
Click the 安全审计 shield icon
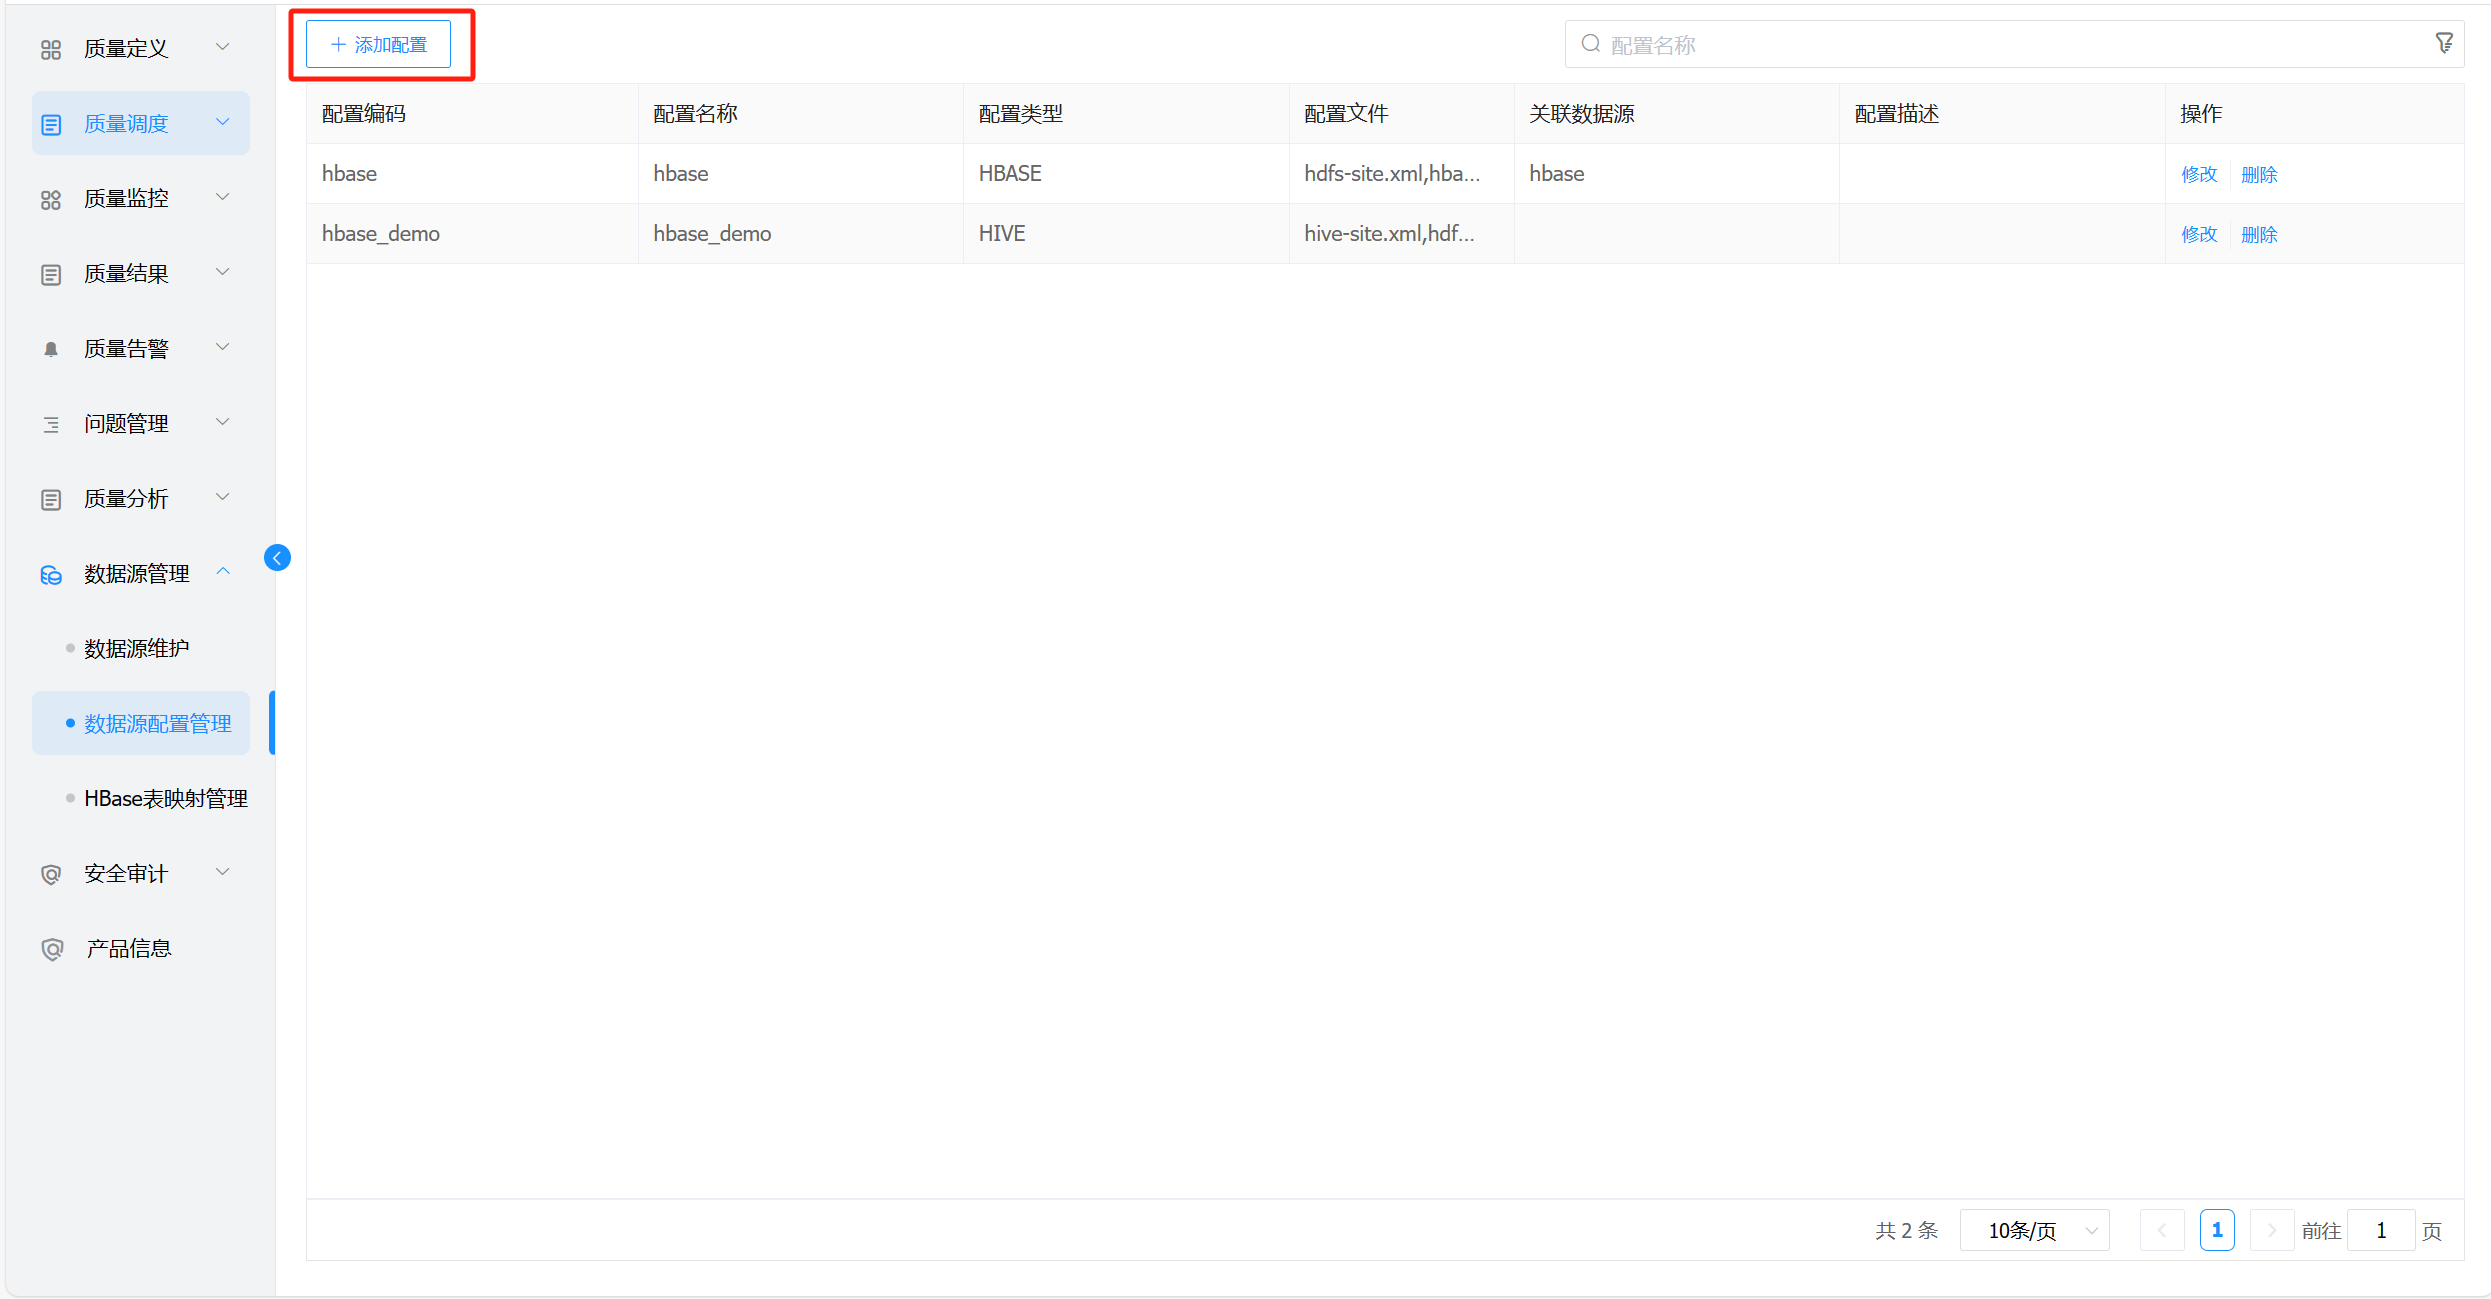tap(51, 874)
